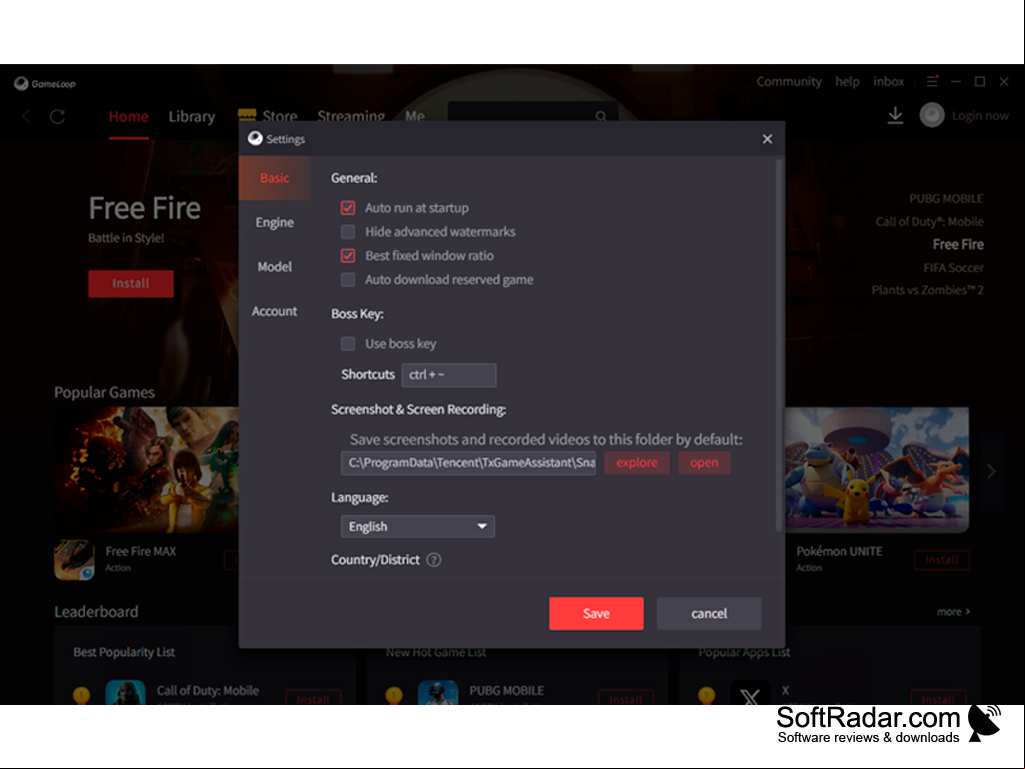1025x769 pixels.
Task: Go to the Home tab
Action: pyautogui.click(x=128, y=116)
